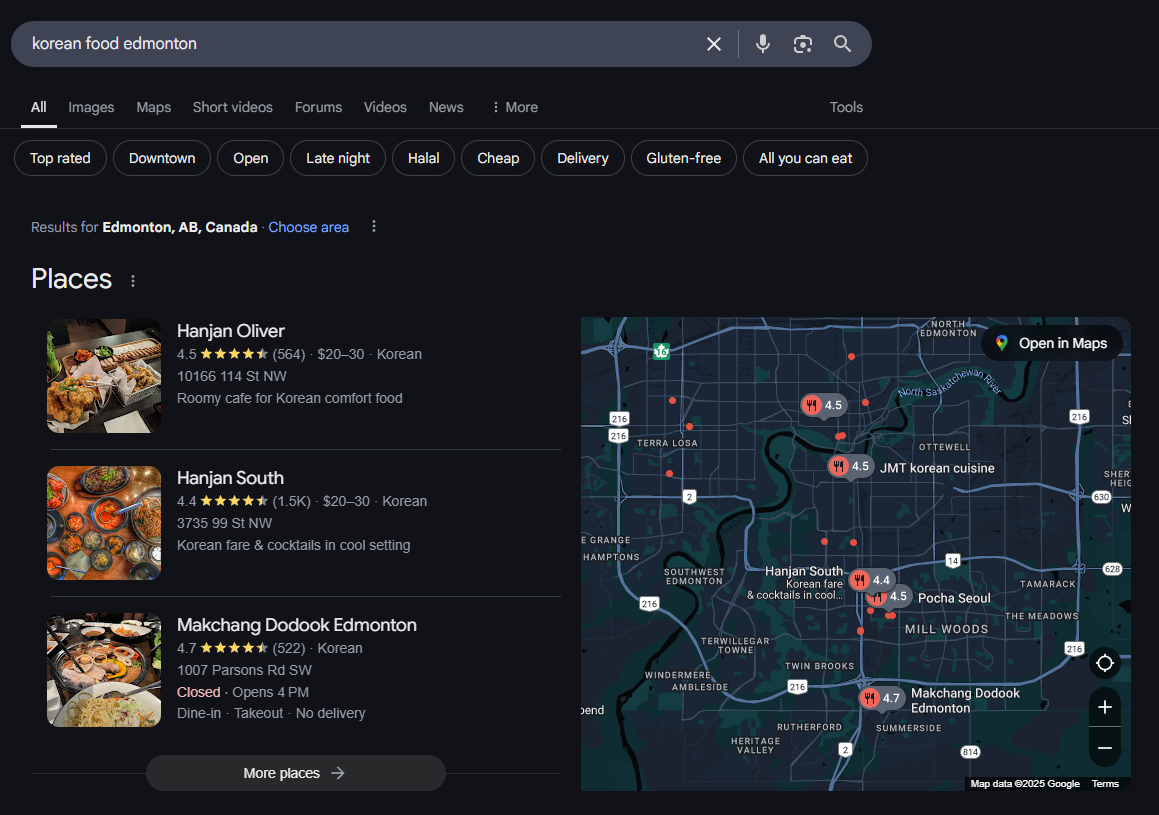
Task: Switch to the Forums tab
Action: pyautogui.click(x=319, y=107)
